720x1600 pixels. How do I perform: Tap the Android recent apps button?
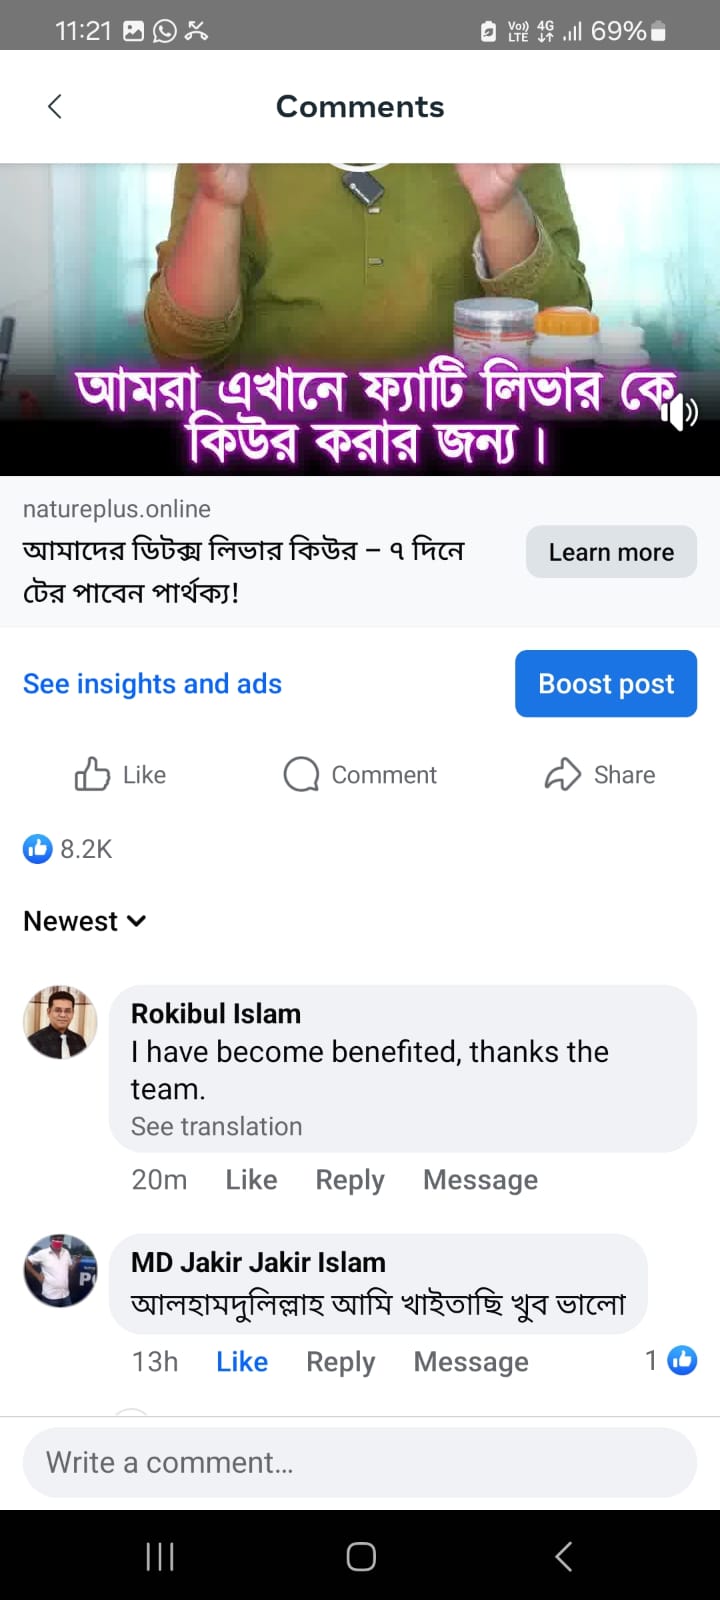coord(160,1556)
